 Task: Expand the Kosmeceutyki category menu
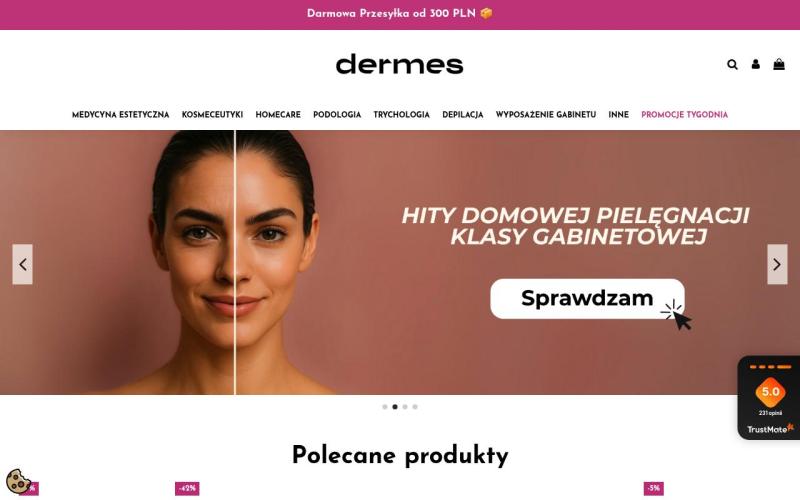pos(212,115)
